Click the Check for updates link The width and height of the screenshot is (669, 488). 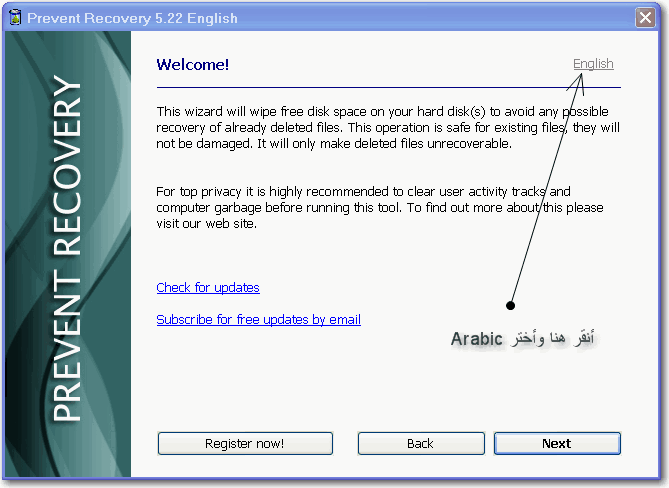[x=208, y=288]
